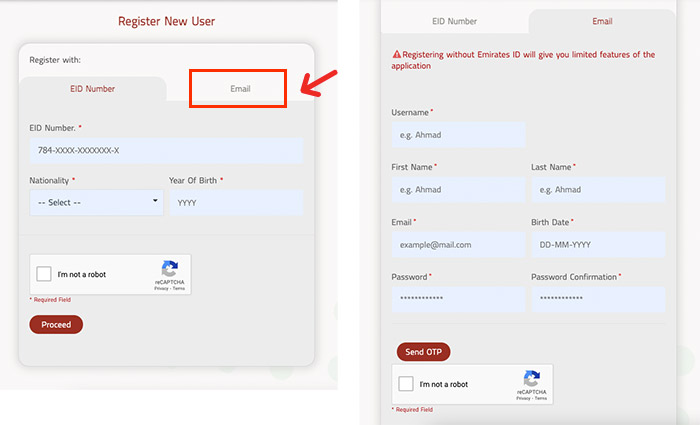Click the Last Name input field
The height and width of the screenshot is (425, 700).
[598, 190]
